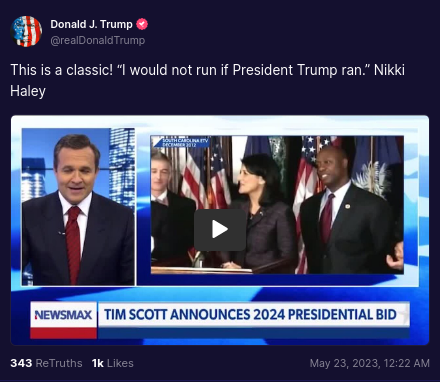Click the verified checkmark badge

click(x=142, y=24)
